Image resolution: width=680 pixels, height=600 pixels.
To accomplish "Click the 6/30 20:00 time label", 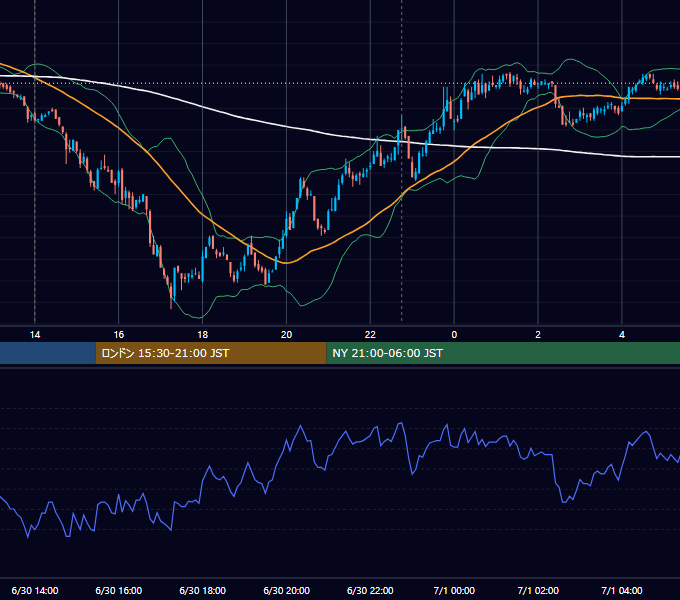I will [286, 590].
